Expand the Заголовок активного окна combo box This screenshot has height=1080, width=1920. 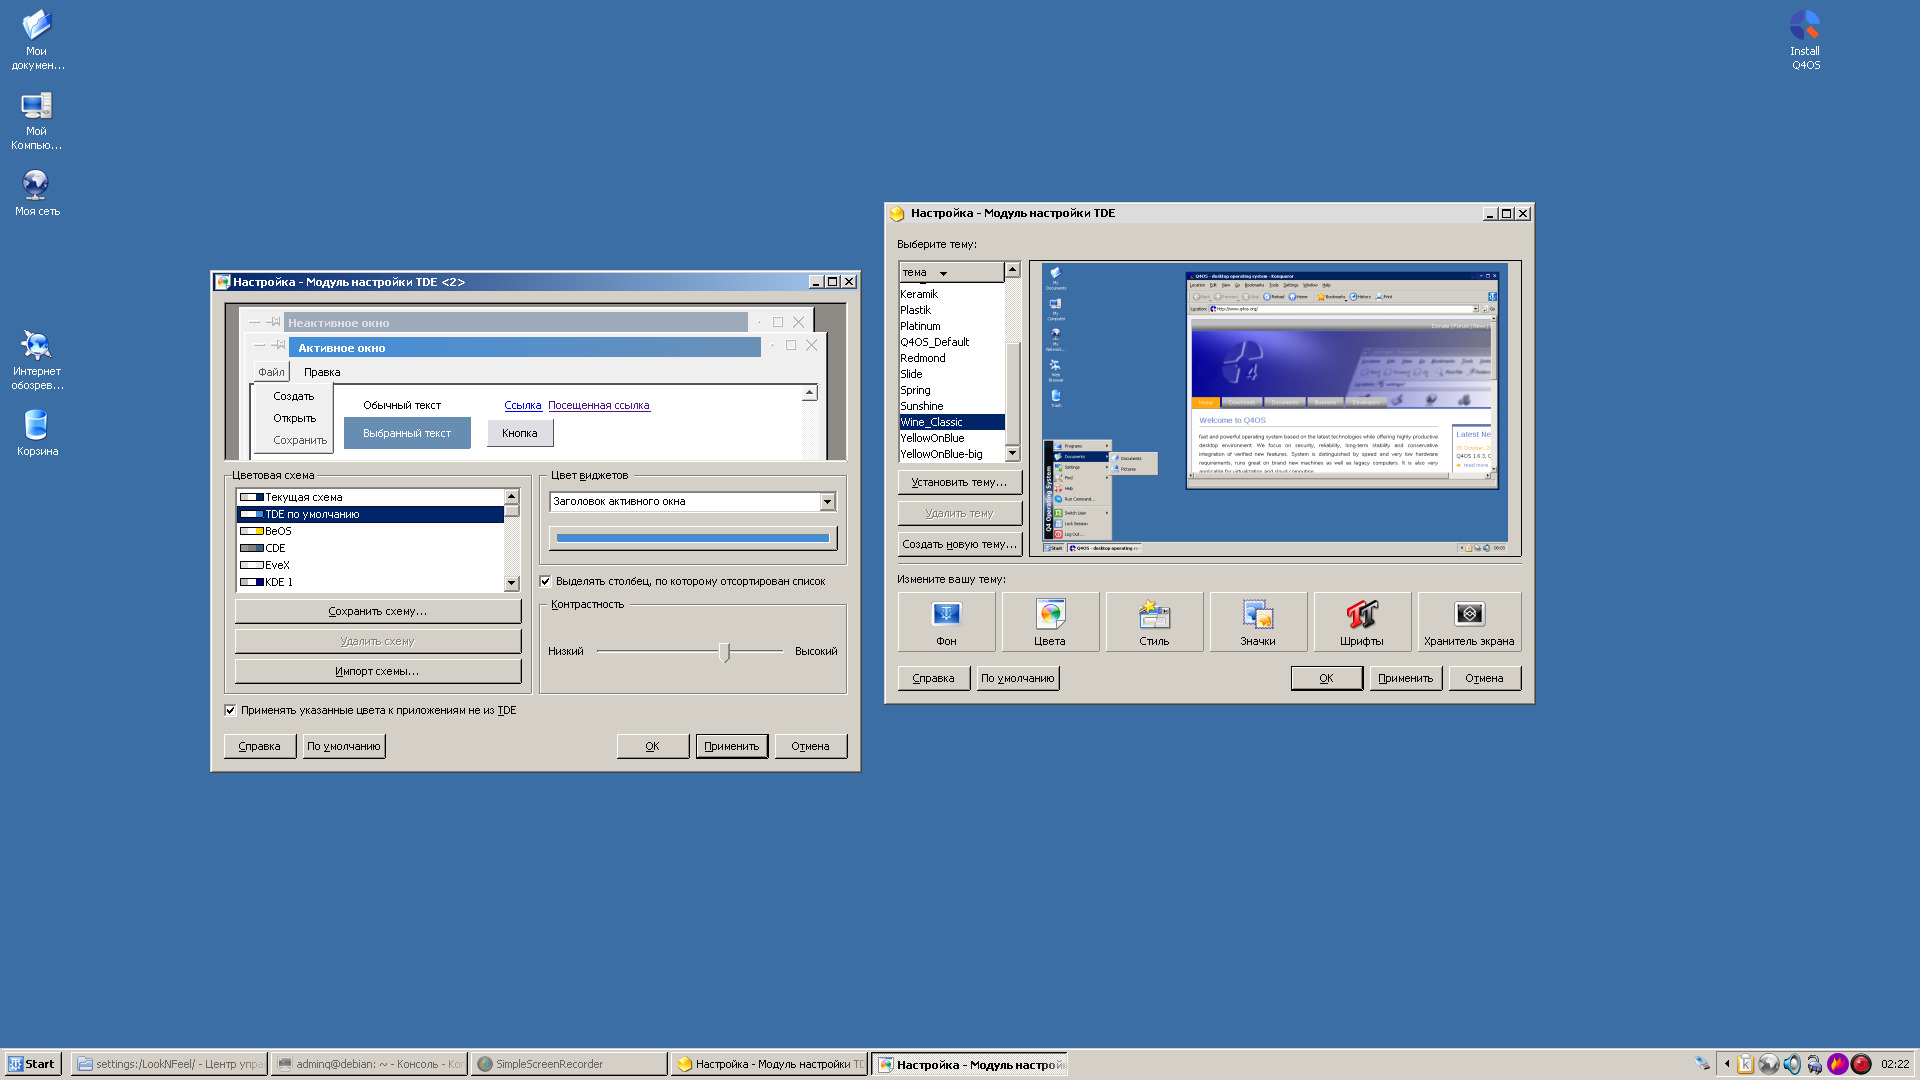(827, 502)
